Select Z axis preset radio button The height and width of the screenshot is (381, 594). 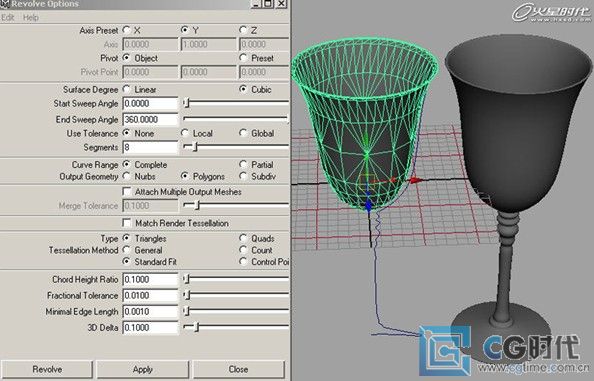243,30
